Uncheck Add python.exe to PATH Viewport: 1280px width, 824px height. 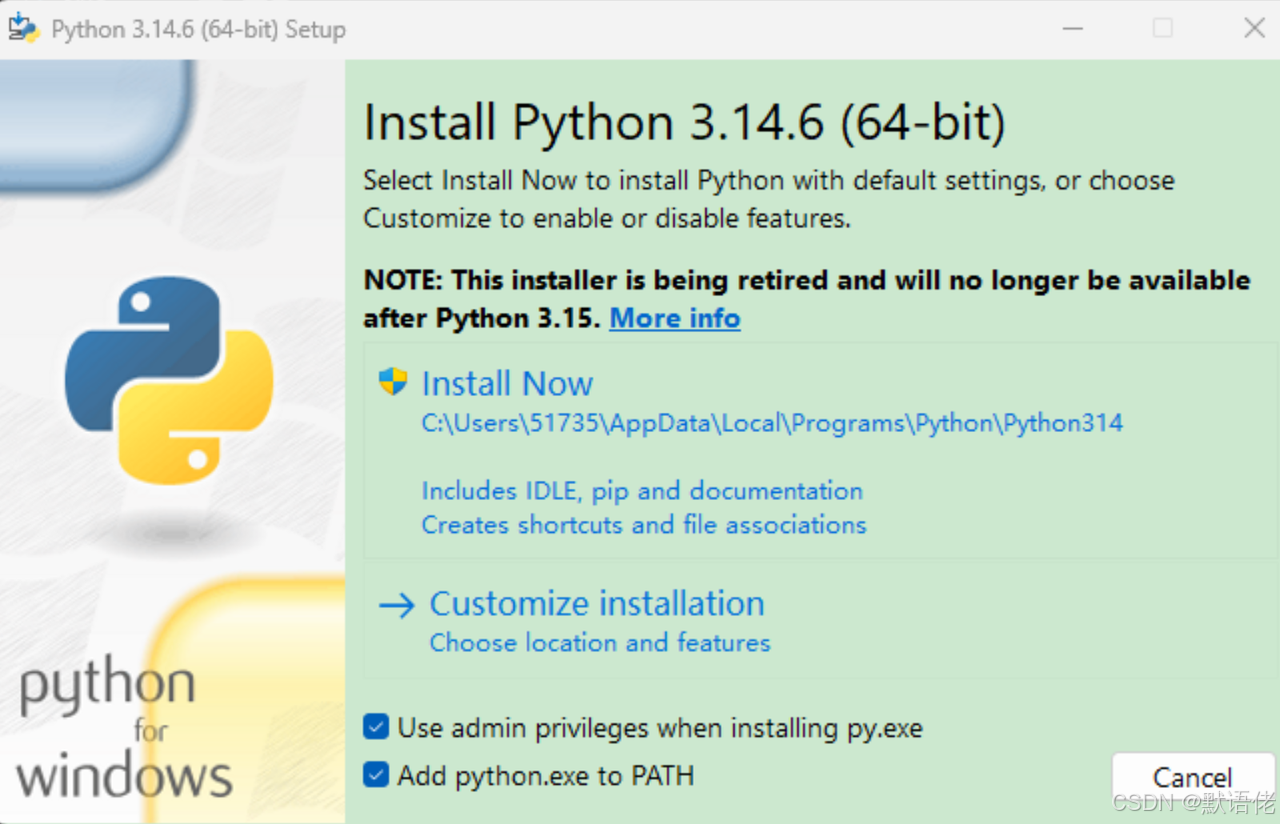tap(376, 775)
